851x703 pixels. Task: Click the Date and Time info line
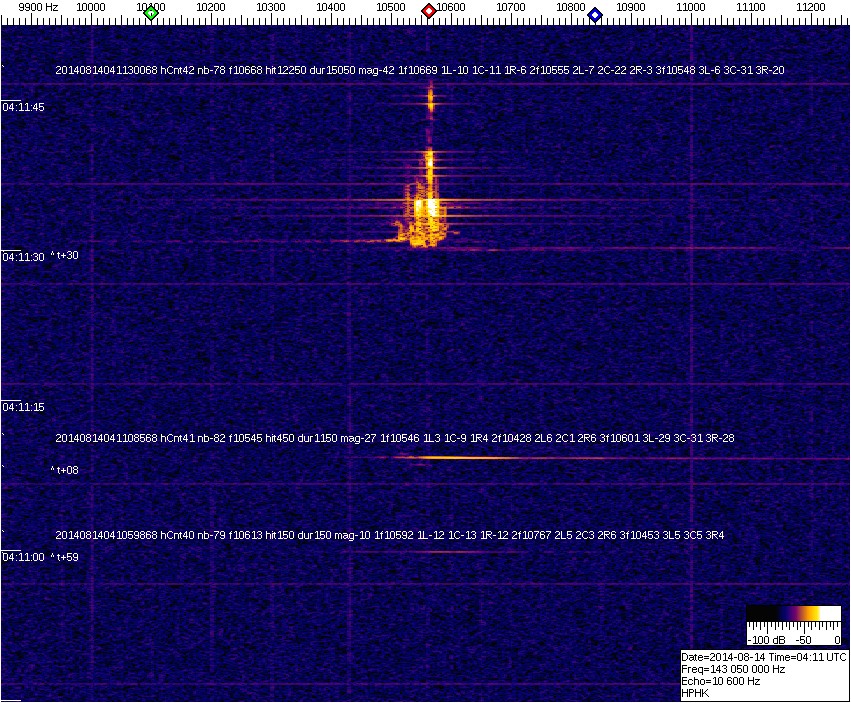(763, 657)
